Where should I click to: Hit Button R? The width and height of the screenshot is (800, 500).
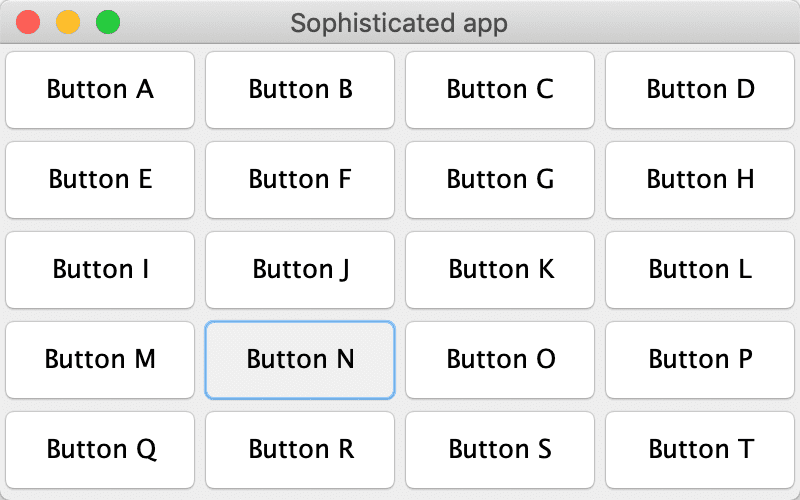(x=300, y=450)
